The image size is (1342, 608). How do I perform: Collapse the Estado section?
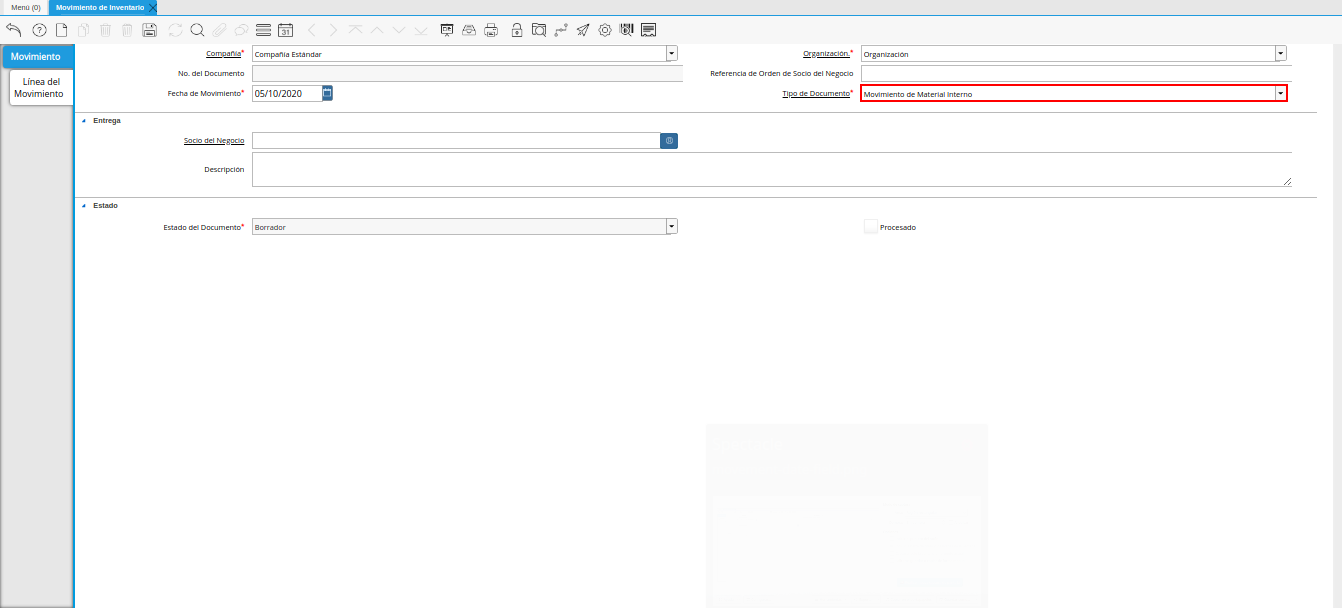(x=84, y=205)
